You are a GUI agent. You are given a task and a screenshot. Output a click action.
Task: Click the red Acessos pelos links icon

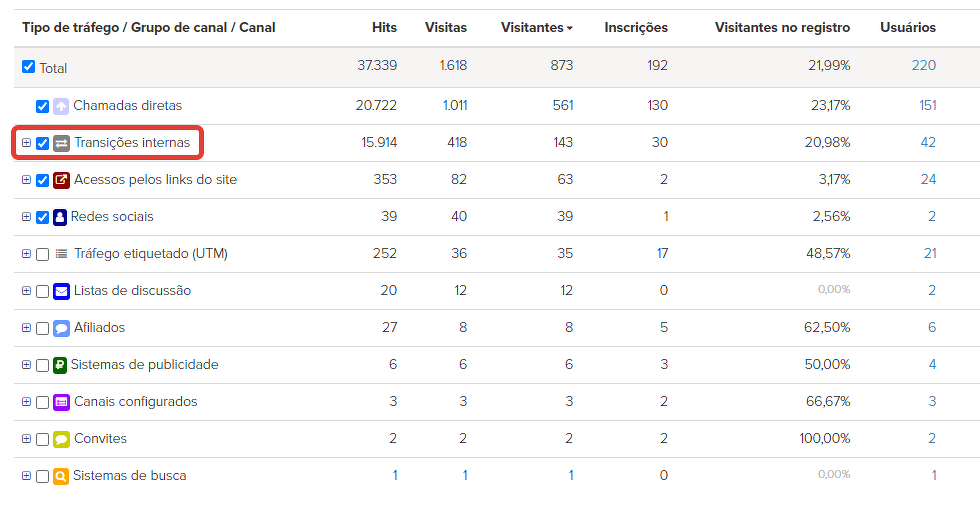point(61,180)
